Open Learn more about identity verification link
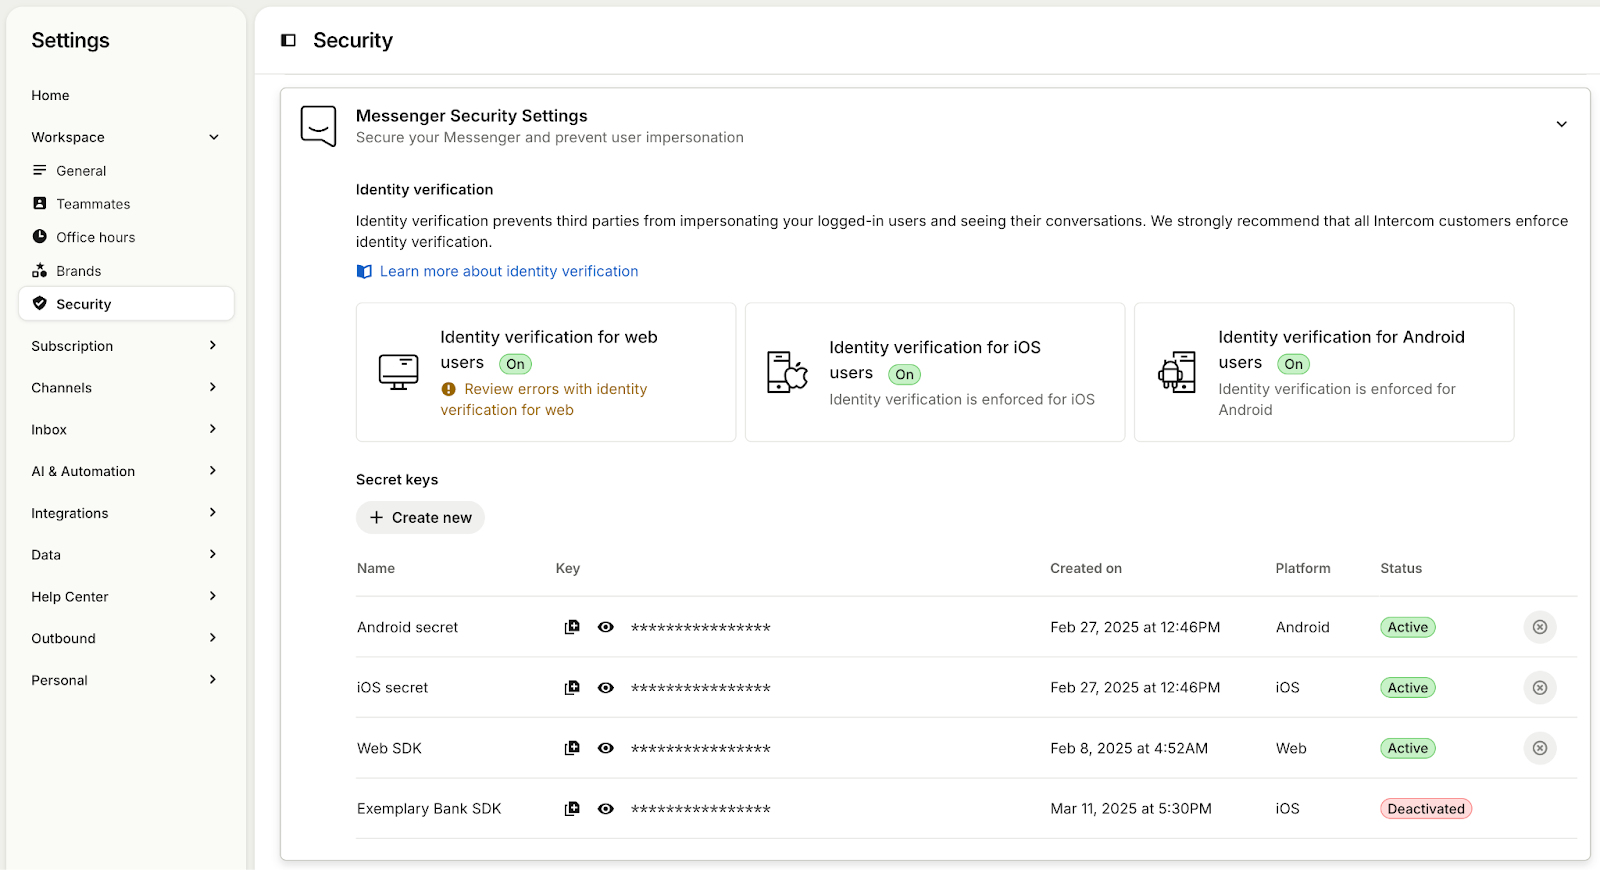This screenshot has width=1600, height=870. point(509,271)
